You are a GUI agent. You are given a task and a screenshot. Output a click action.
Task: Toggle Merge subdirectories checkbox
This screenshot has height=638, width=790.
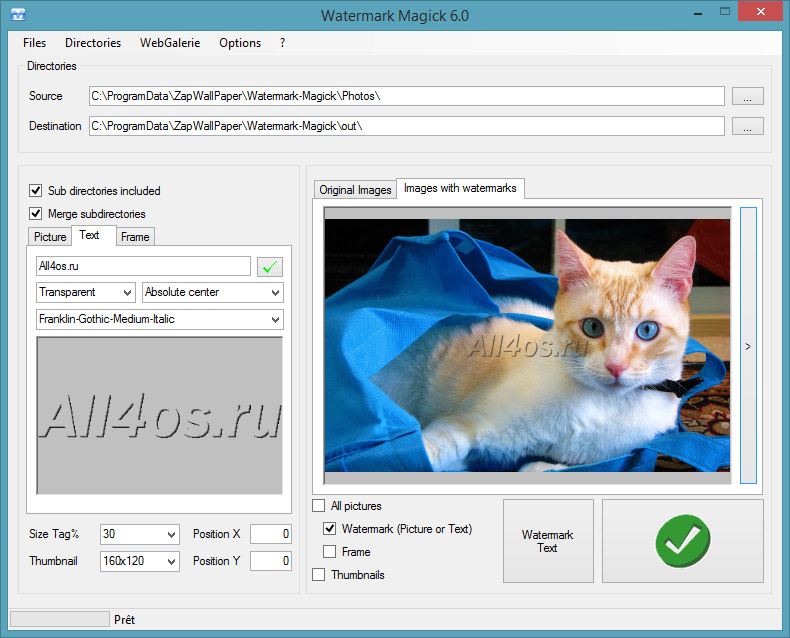coord(35,214)
